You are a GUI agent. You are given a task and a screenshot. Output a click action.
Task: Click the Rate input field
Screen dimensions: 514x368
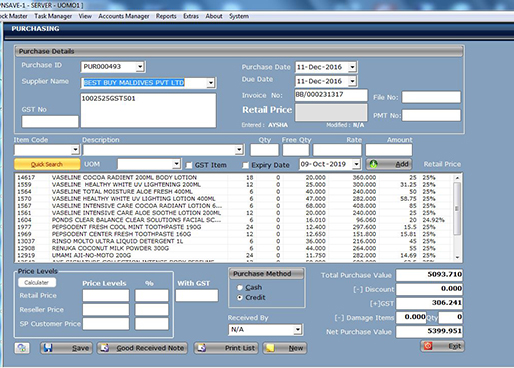click(337, 150)
